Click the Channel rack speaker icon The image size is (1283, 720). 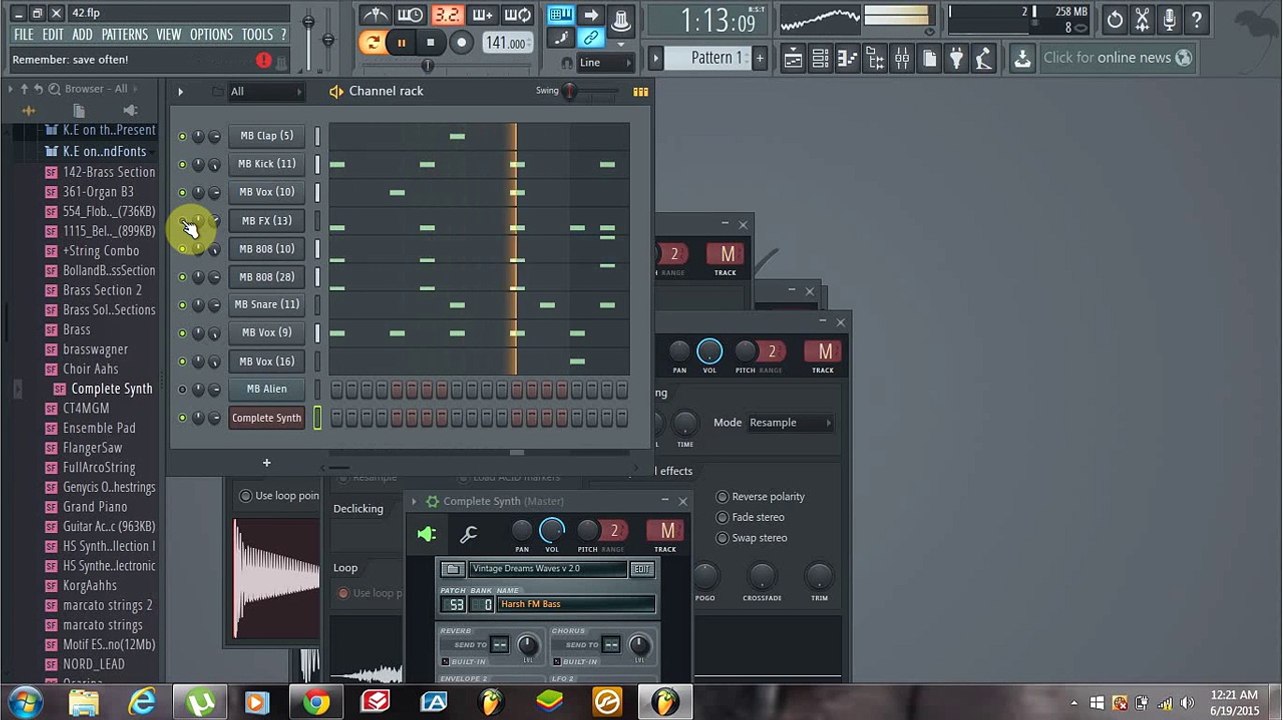(336, 91)
